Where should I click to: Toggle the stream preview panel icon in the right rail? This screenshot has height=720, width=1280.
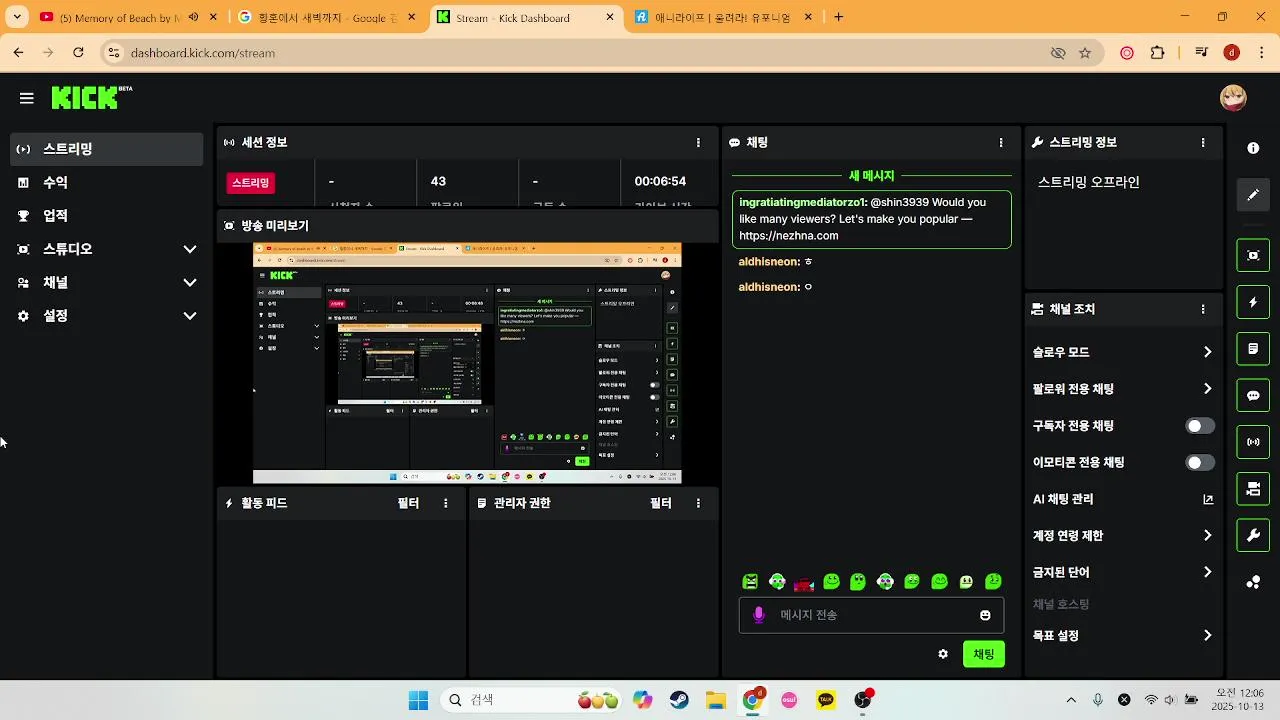(1253, 255)
